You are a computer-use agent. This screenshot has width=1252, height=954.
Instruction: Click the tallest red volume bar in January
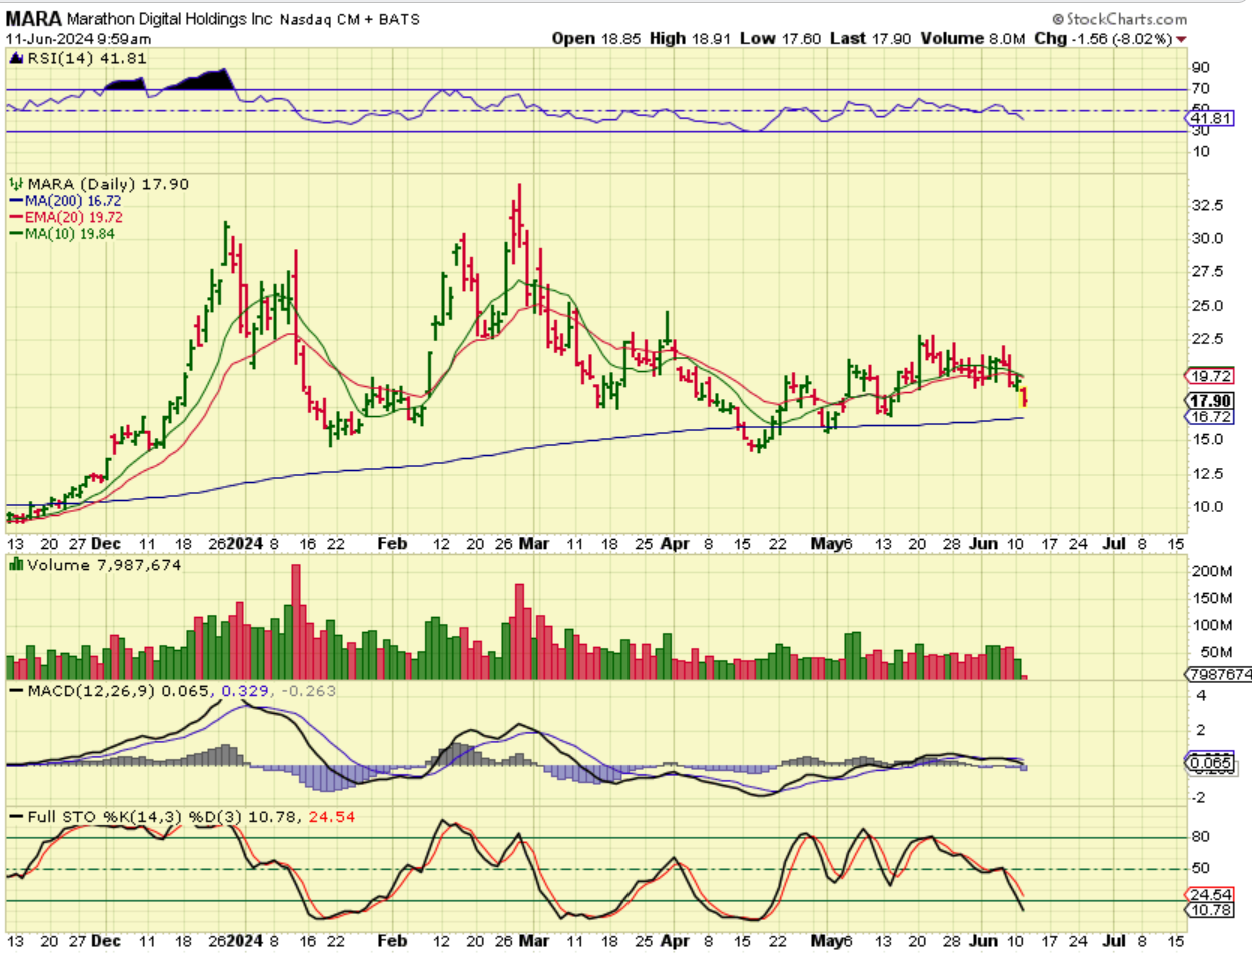pos(296,622)
